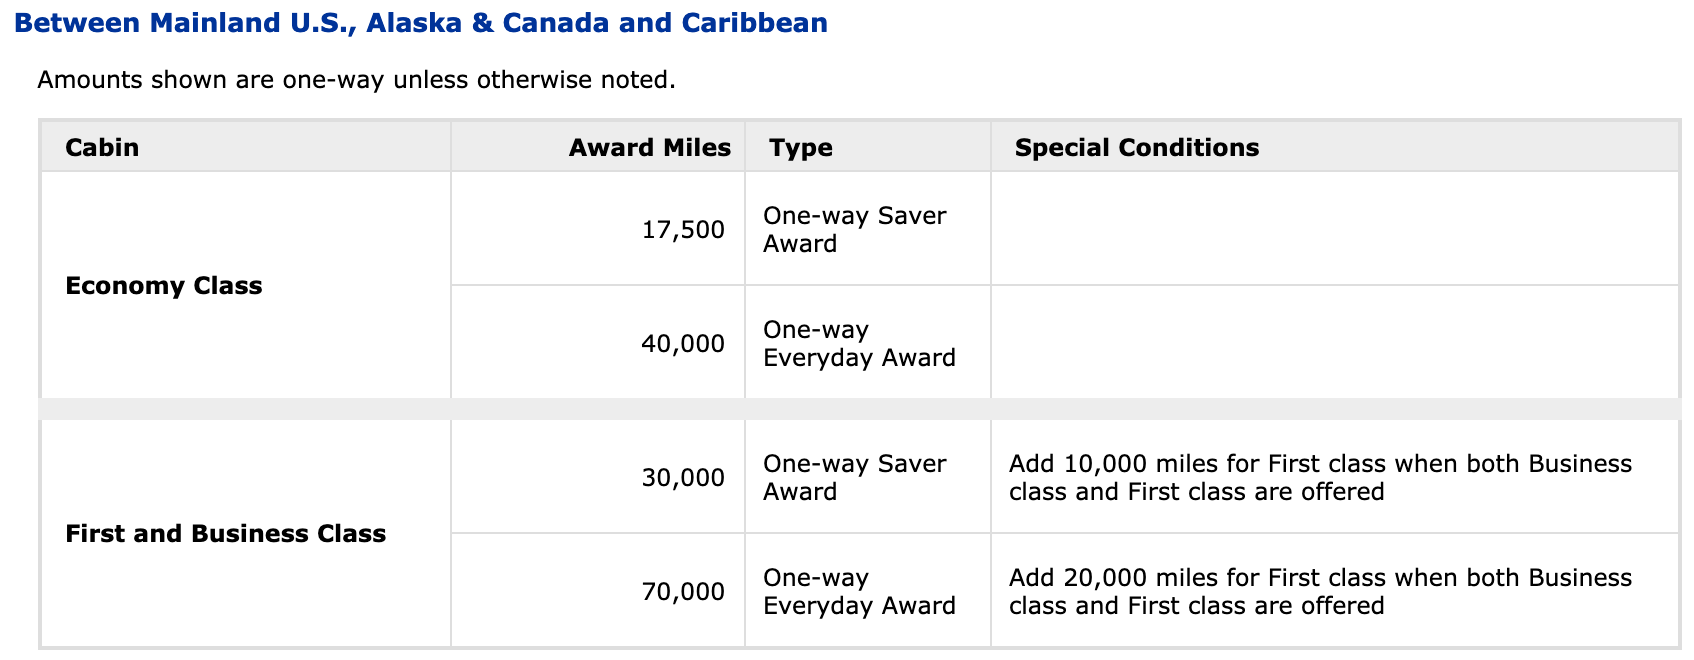Select Economy 'One-way Saver Award' type cell
This screenshot has height=660, width=1694.
pos(868,229)
